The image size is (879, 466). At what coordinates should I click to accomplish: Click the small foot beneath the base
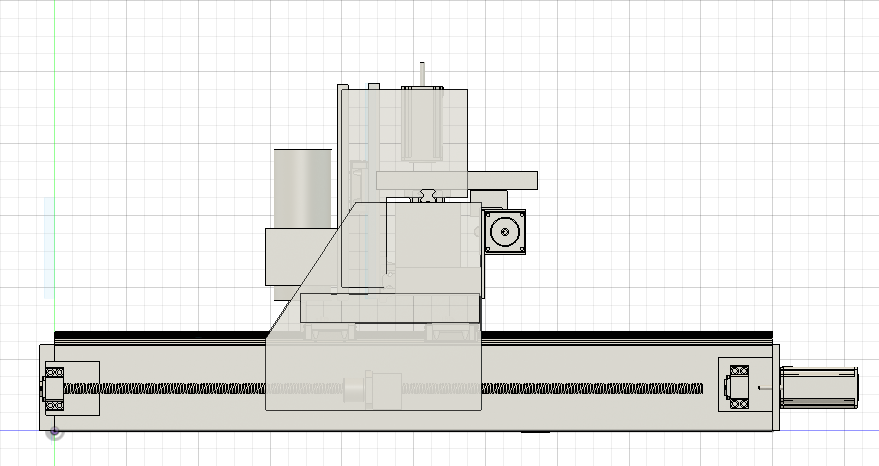pyautogui.click(x=537, y=433)
